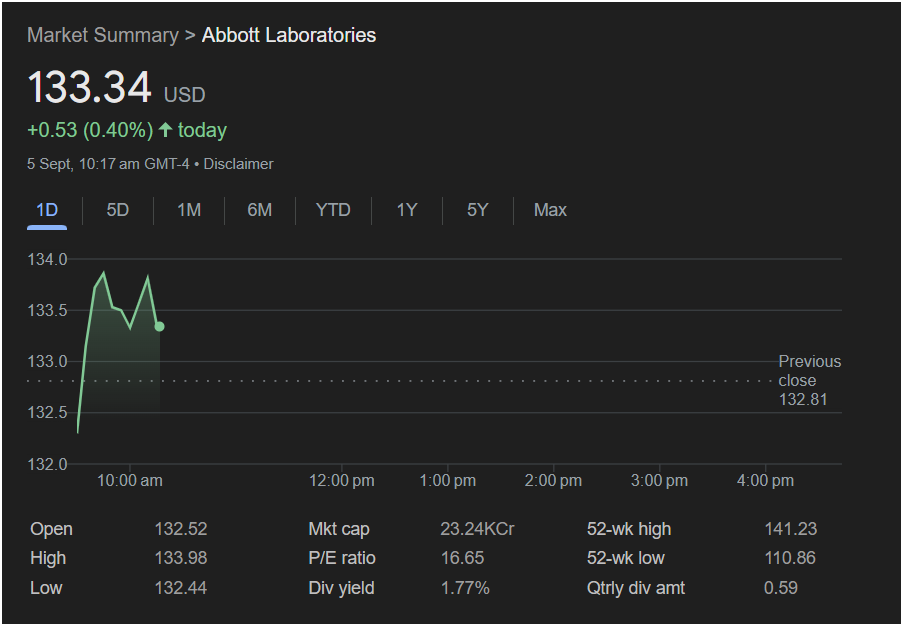
Task: Open the 1M time range tab
Action: (x=189, y=210)
